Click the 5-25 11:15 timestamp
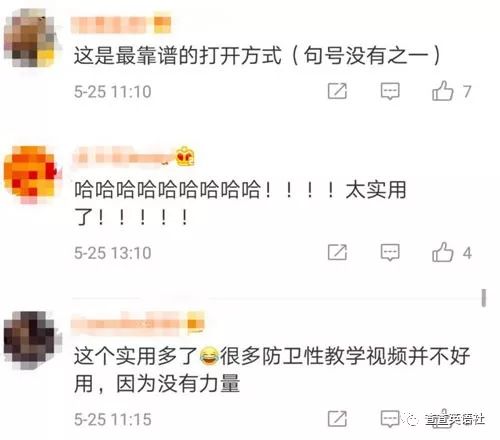The image size is (500, 440). [113, 419]
